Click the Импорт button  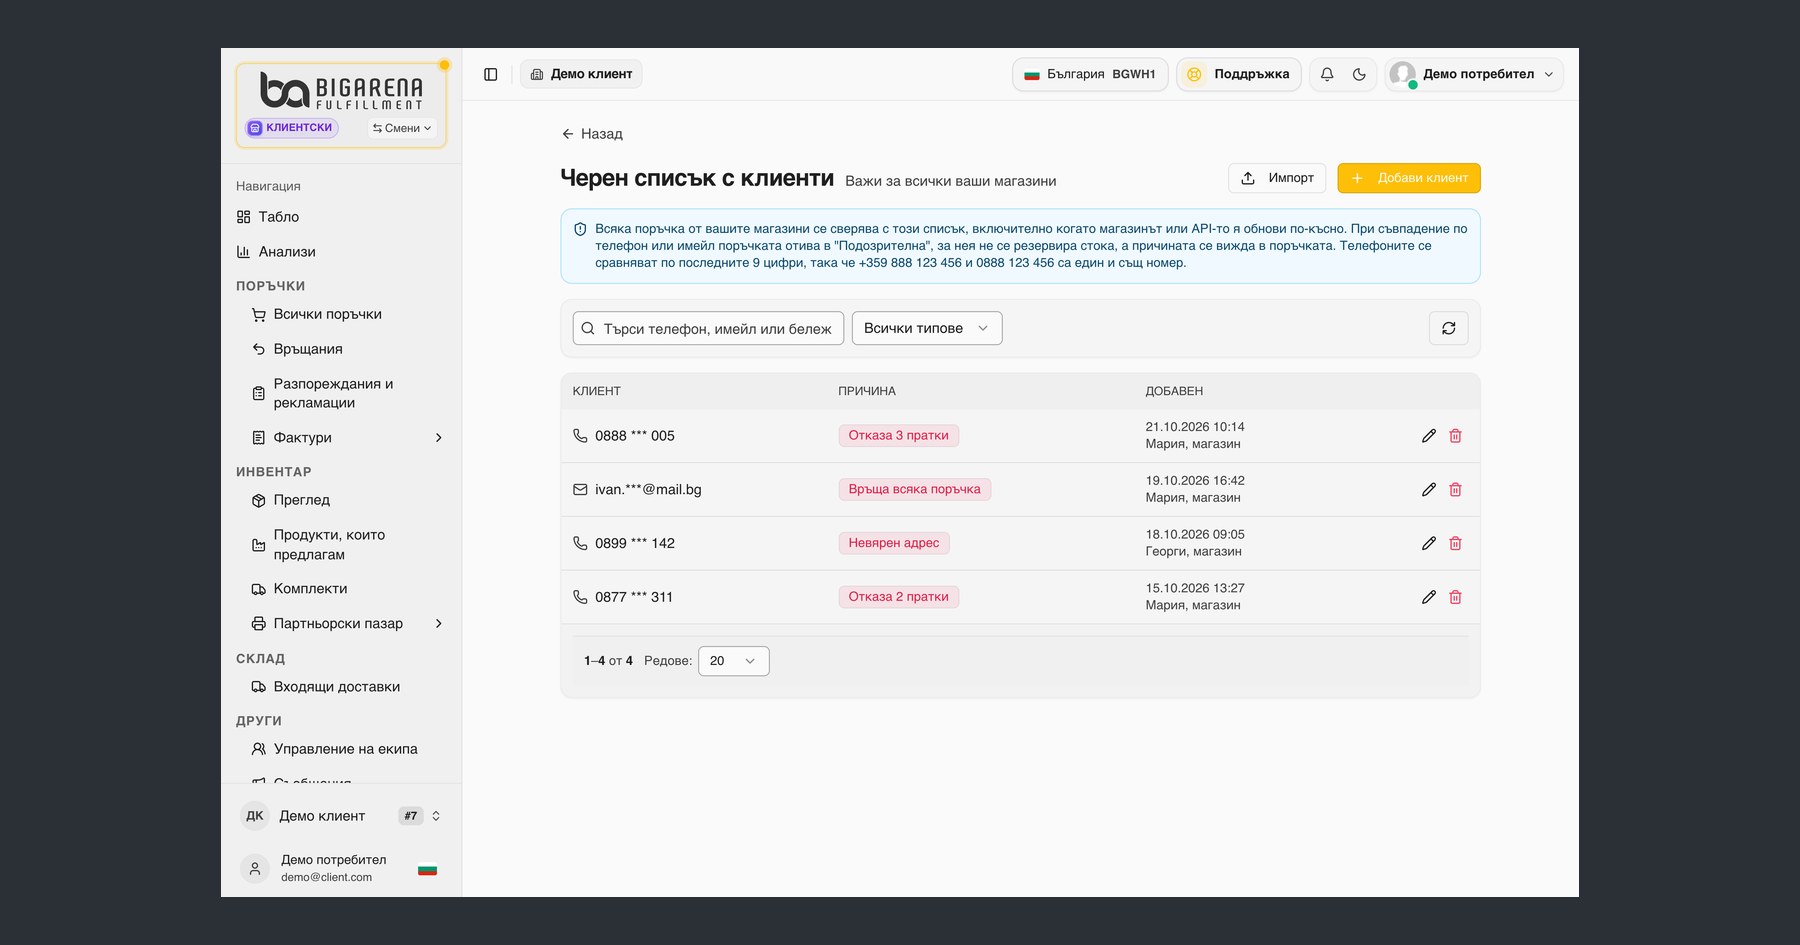[x=1277, y=178]
